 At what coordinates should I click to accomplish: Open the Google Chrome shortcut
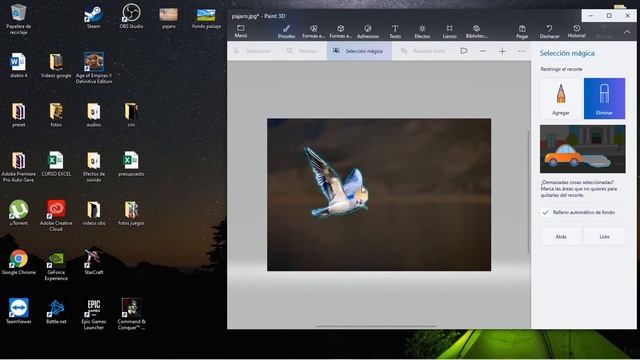coord(18,262)
